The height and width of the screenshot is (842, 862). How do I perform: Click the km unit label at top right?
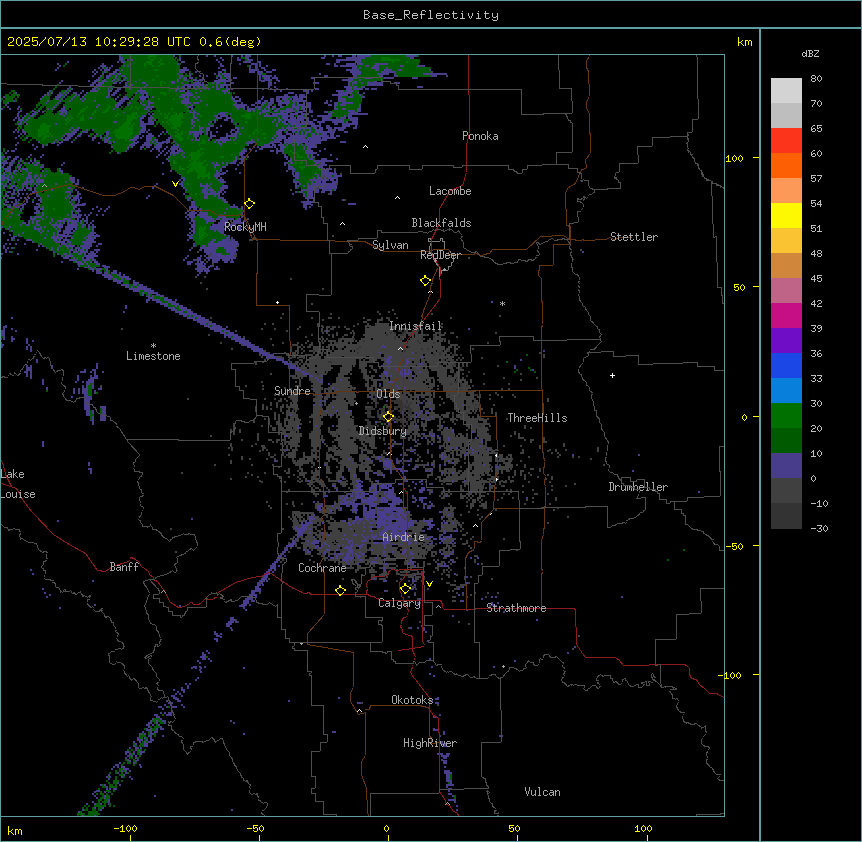tap(744, 42)
